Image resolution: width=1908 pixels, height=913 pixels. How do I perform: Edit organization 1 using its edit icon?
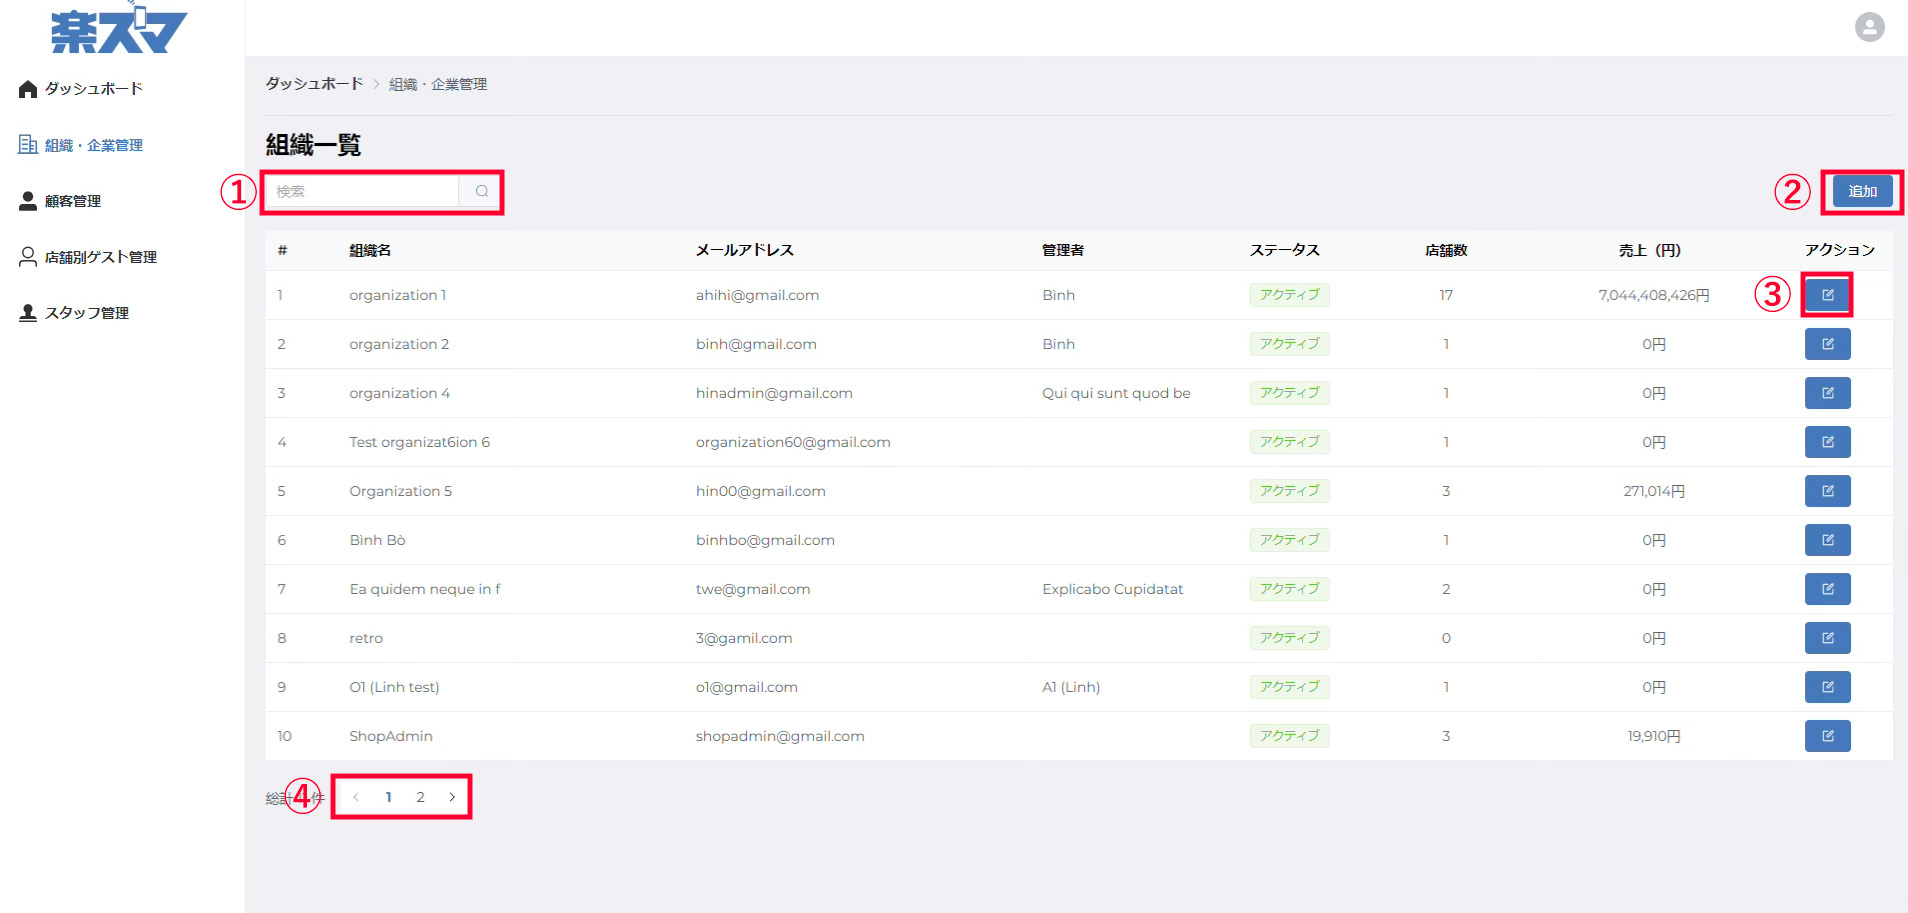(1827, 295)
